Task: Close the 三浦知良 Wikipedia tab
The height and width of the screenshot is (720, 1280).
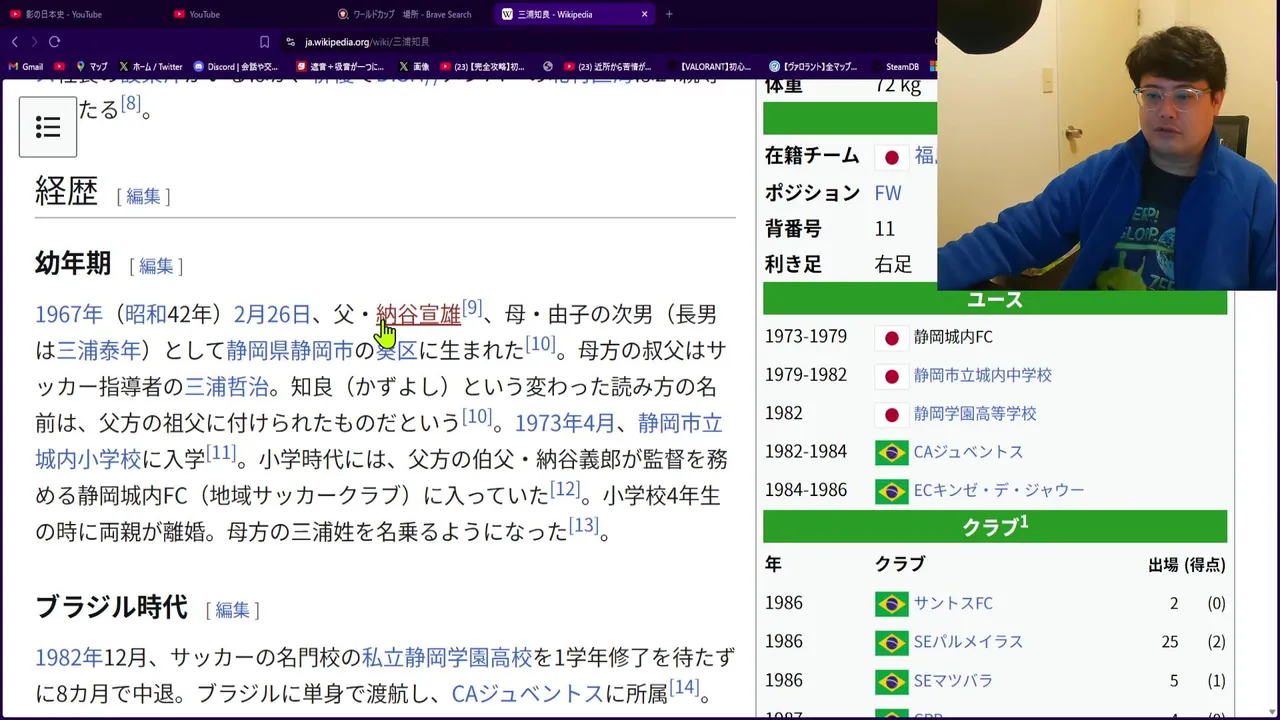Action: pos(644,14)
